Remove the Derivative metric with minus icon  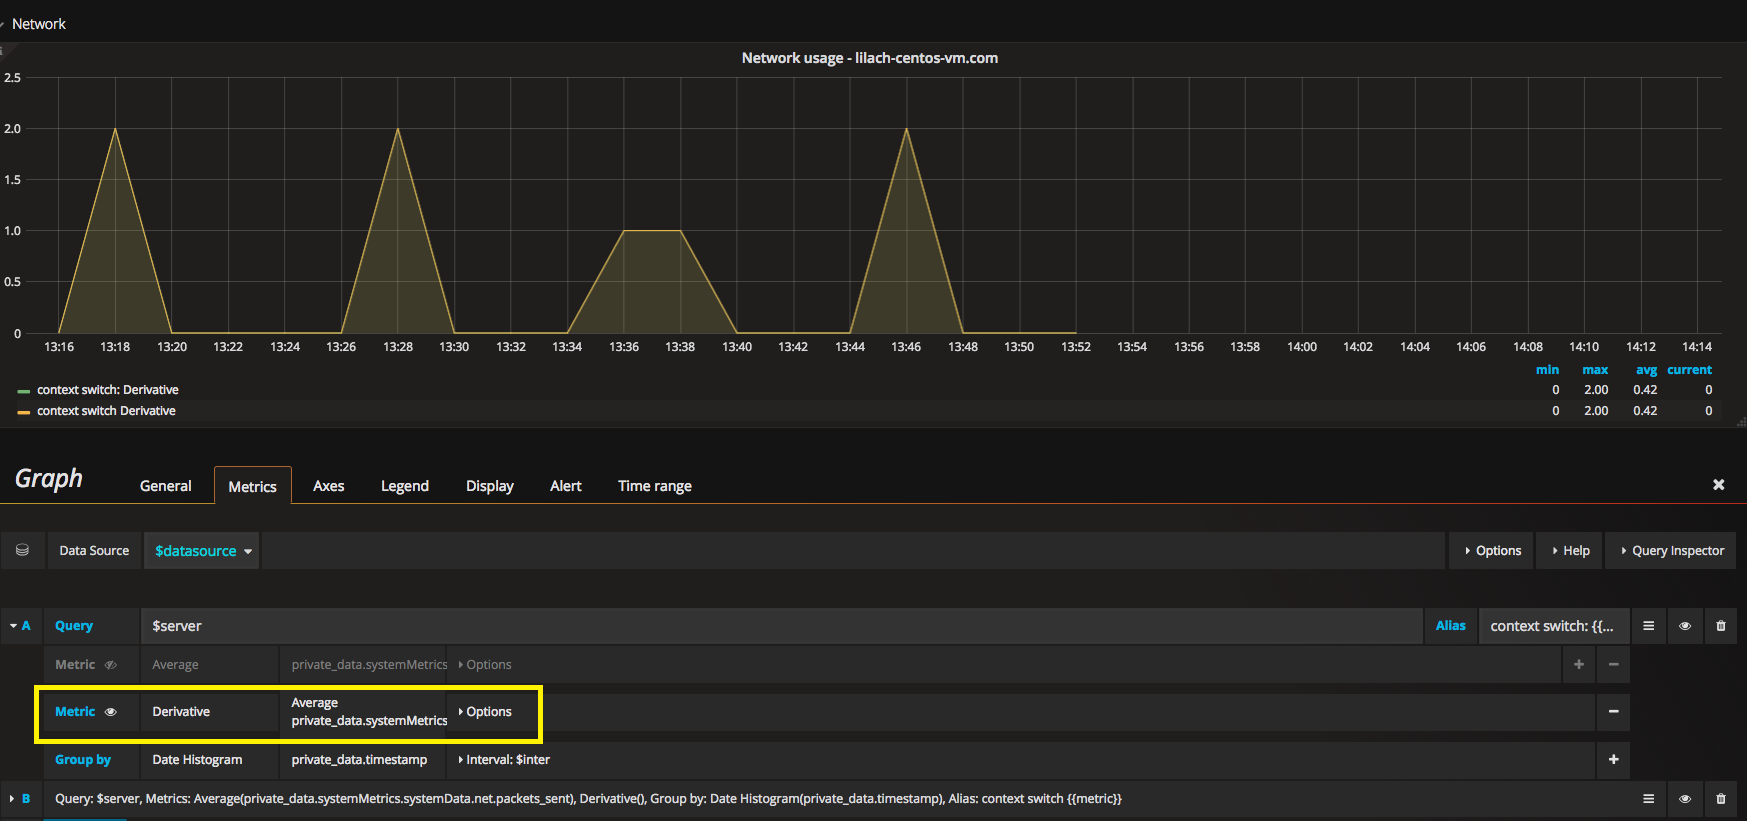coord(1613,711)
